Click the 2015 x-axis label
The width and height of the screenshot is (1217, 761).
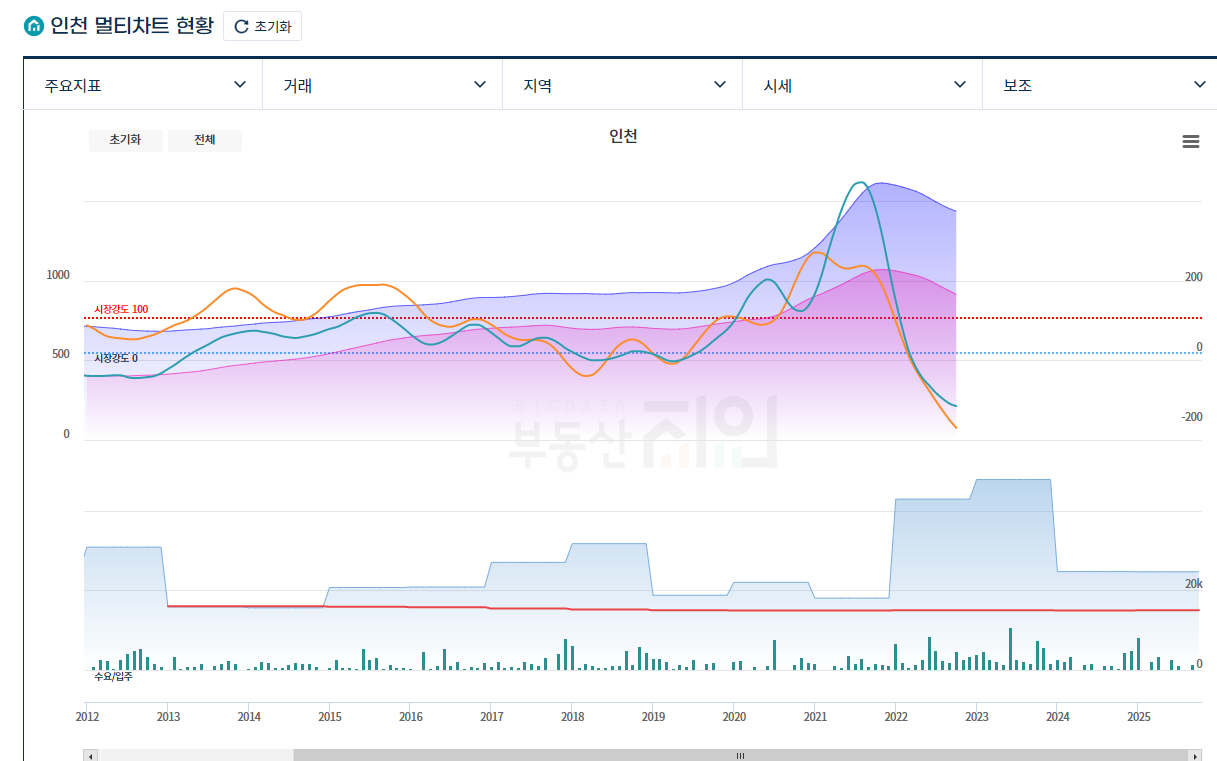[x=329, y=717]
